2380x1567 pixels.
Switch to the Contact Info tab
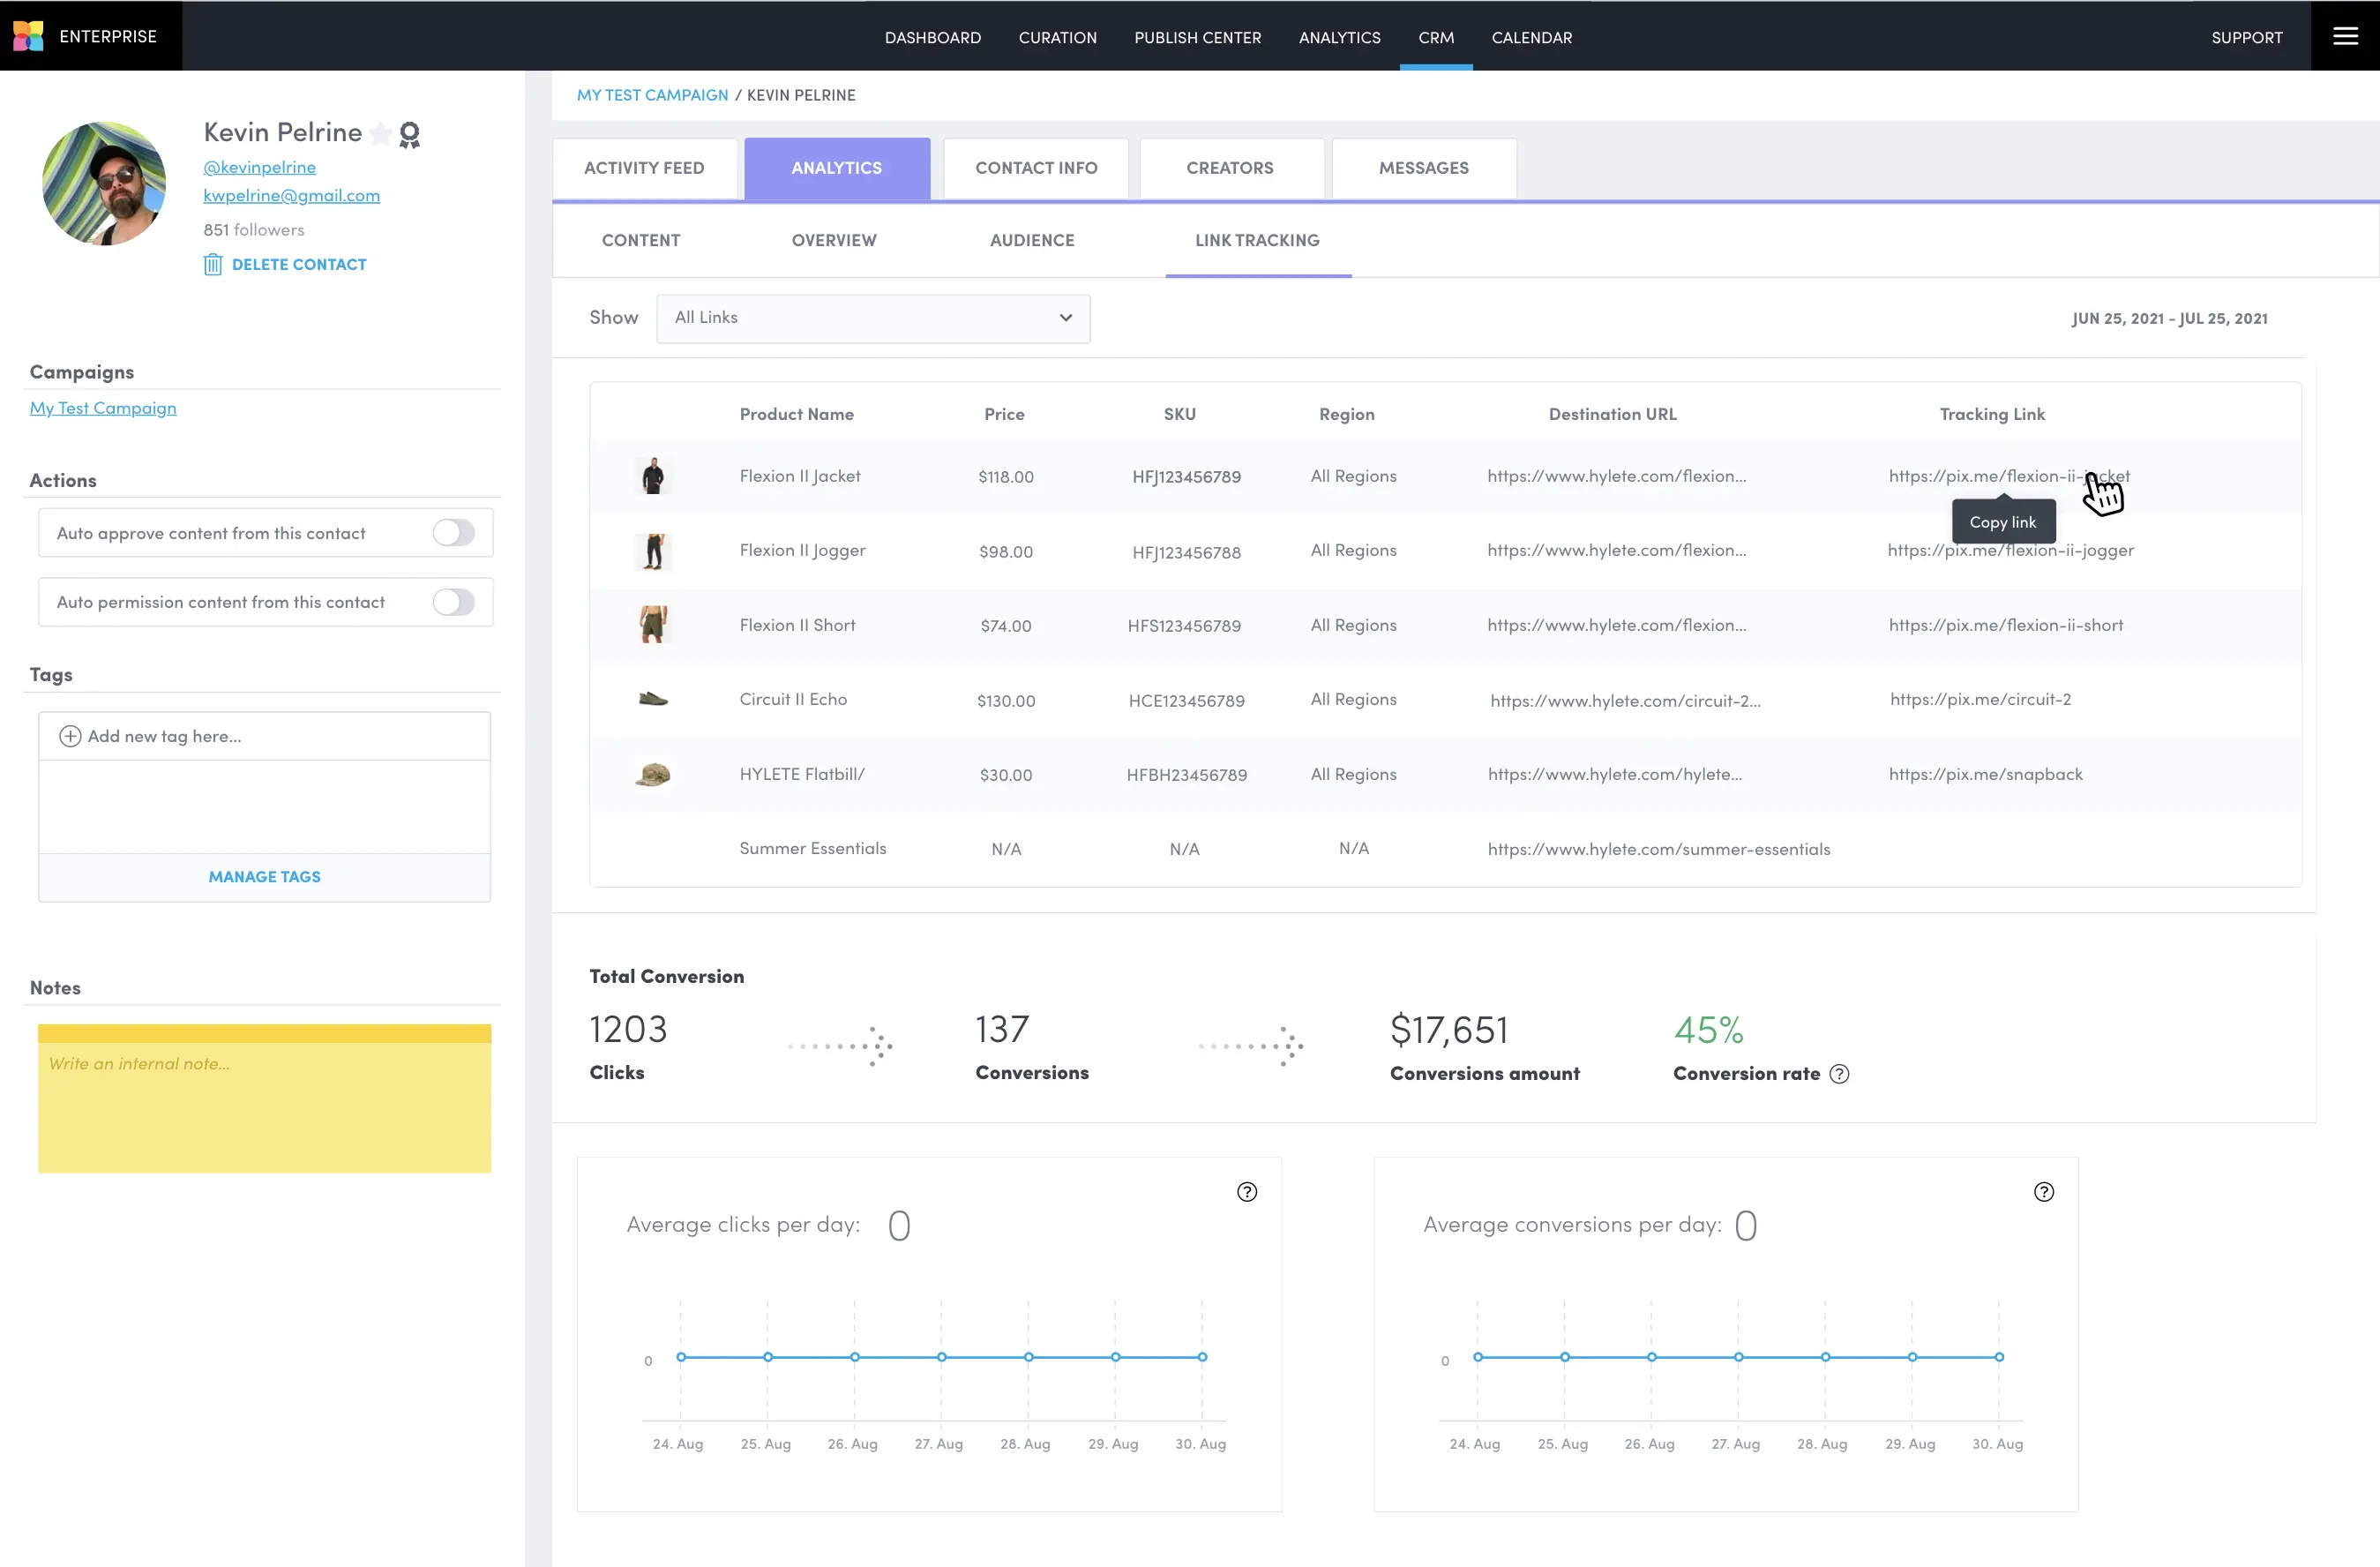coord(1036,168)
